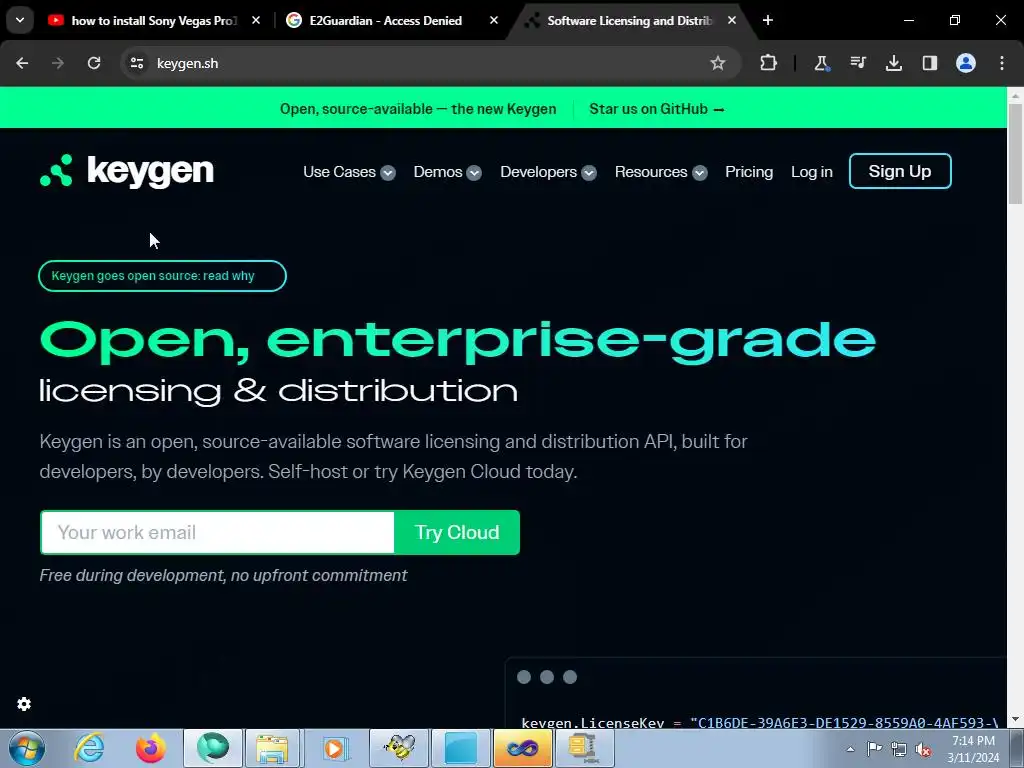
Task: Open the Pricing page
Action: (749, 172)
